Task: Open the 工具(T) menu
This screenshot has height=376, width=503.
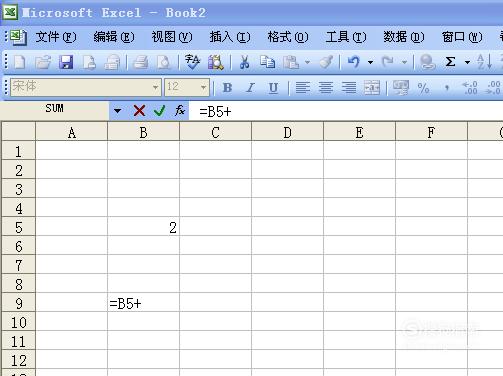Action: (346, 37)
